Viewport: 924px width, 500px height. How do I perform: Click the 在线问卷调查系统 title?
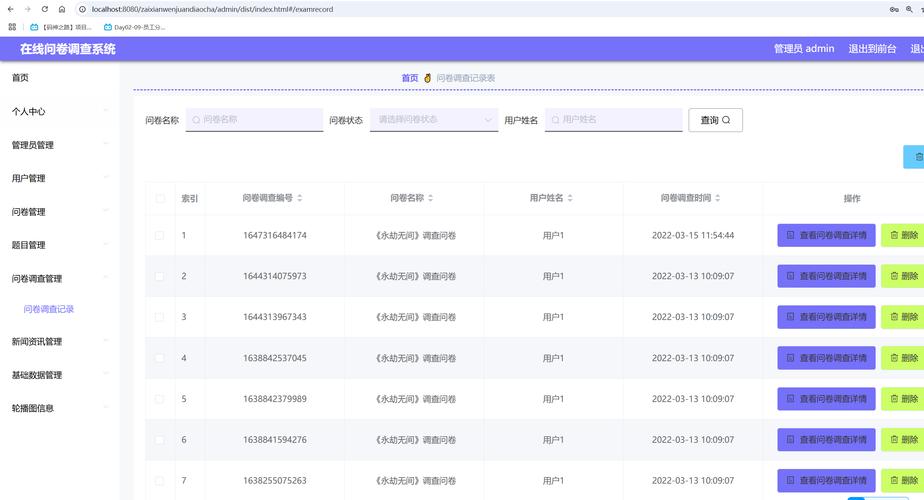coord(68,50)
